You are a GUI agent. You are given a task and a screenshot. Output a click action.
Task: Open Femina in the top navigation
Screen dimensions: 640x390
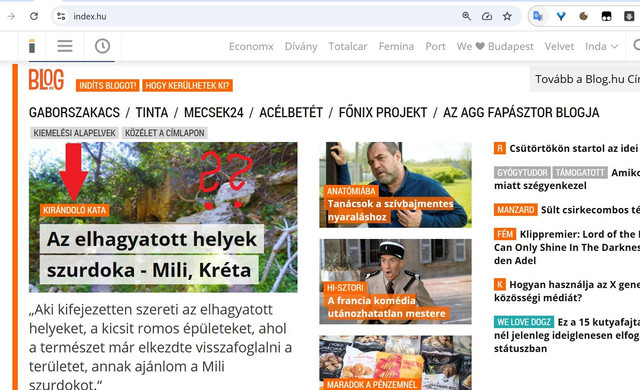click(x=396, y=47)
